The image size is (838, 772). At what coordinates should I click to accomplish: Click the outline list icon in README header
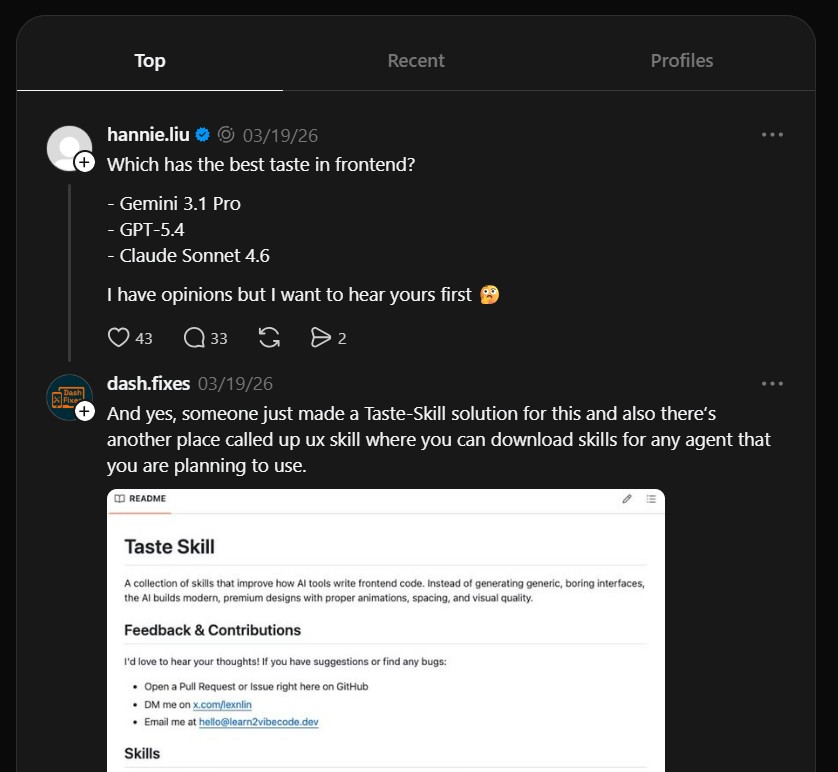tap(651, 498)
